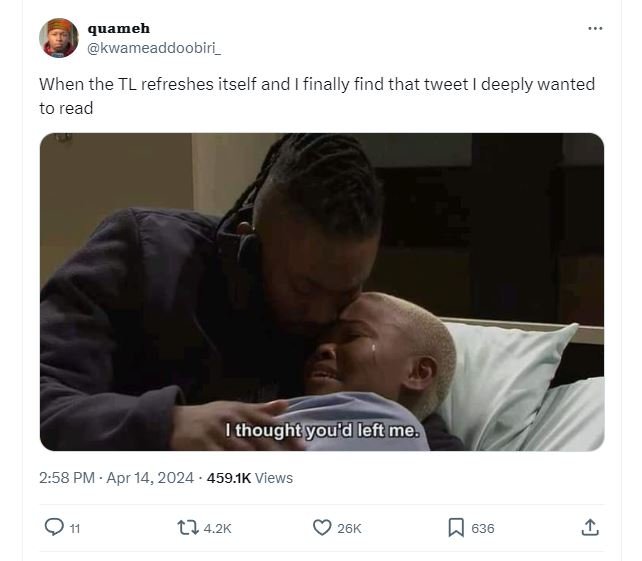642x561 pixels.
Task: Bookmark the tweet using the bookmark icon
Action: pyautogui.click(x=456, y=527)
